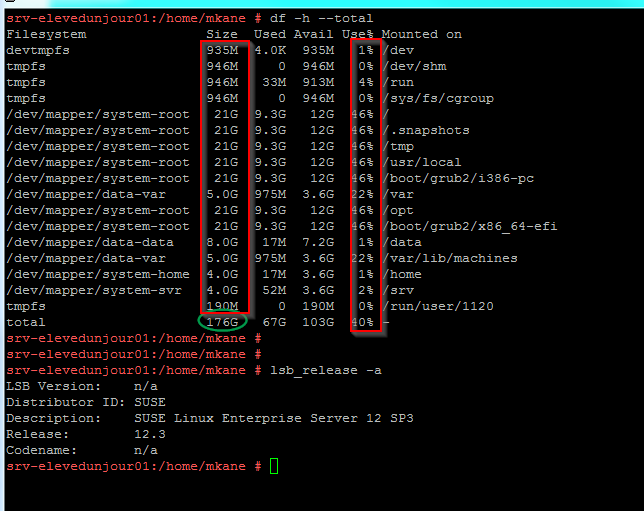Click the Use% column header
644x511 pixels.
click(x=359, y=34)
